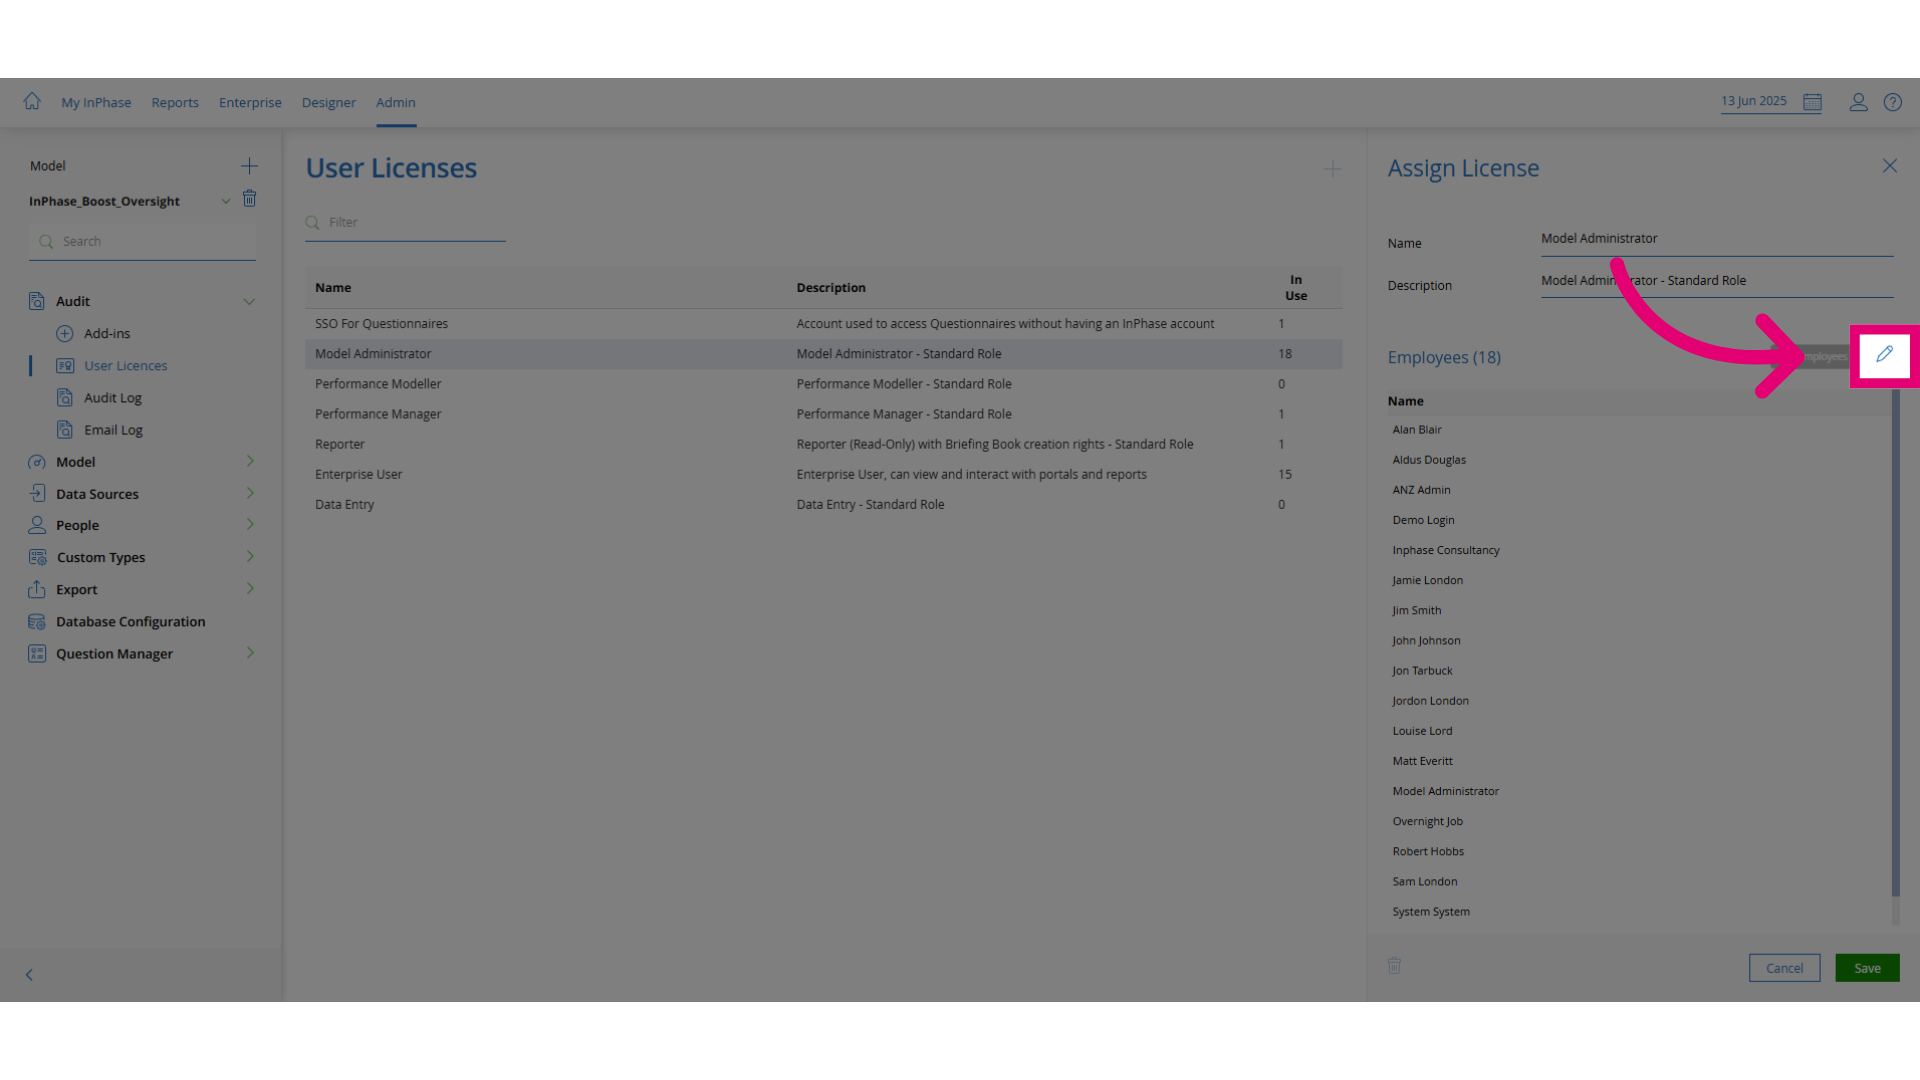
Task: Open Email Log link
Action: click(113, 430)
